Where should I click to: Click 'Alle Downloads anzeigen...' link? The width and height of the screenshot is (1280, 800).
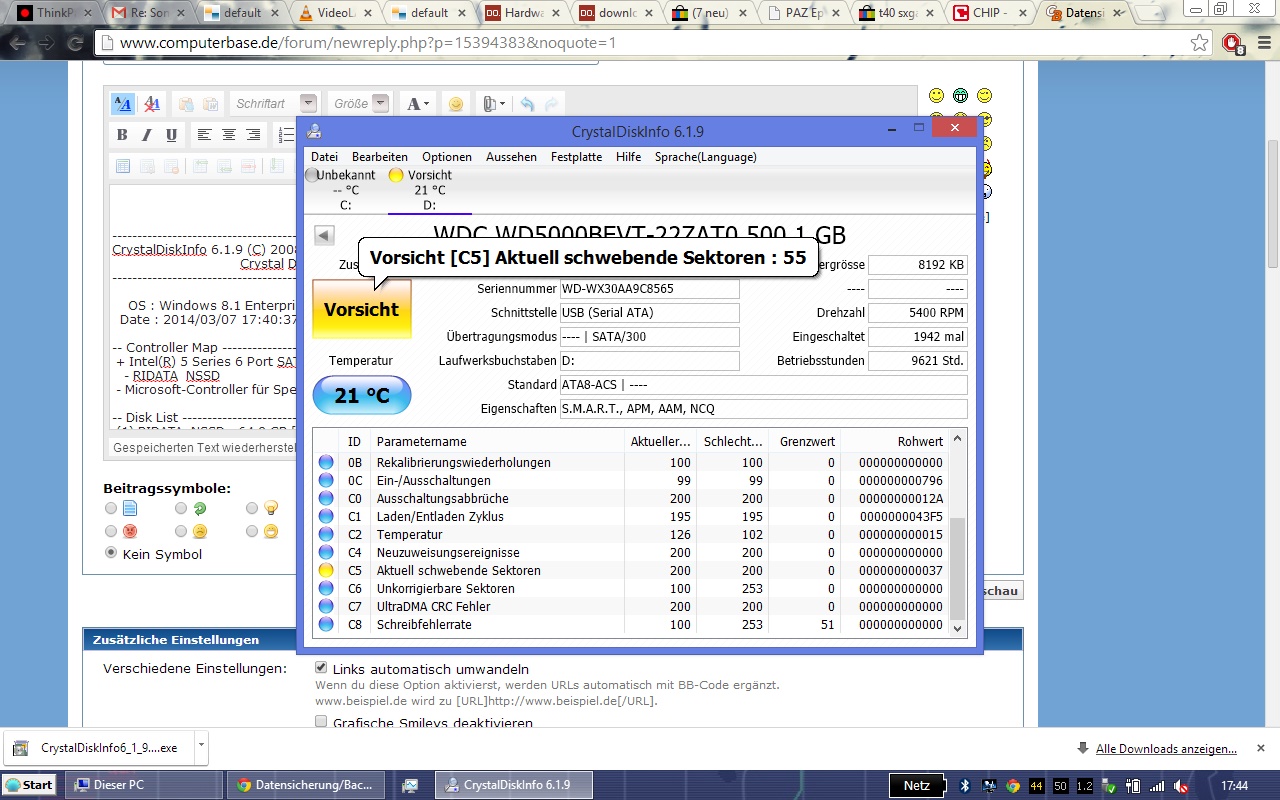1166,748
